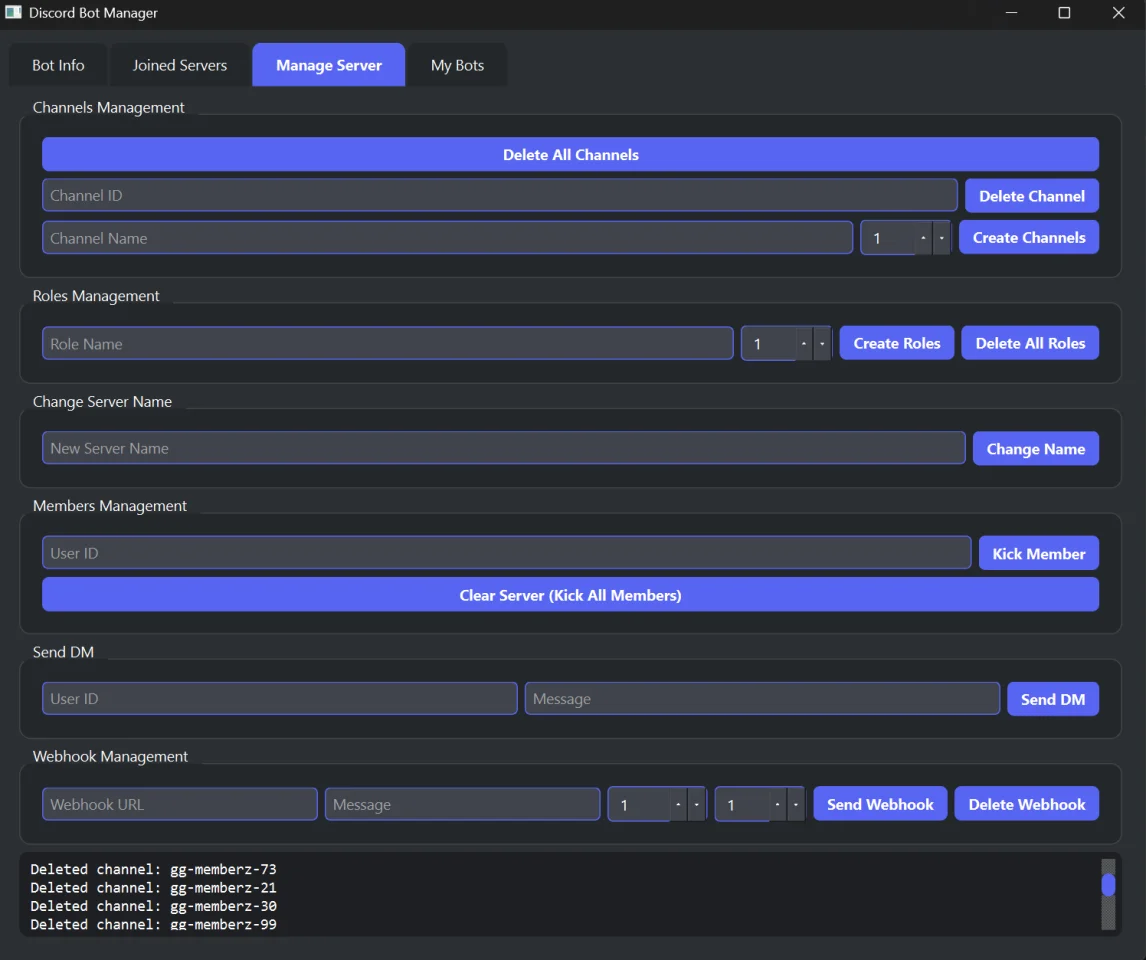Click the Kick Member button
The image size is (1146, 960).
click(x=1039, y=554)
